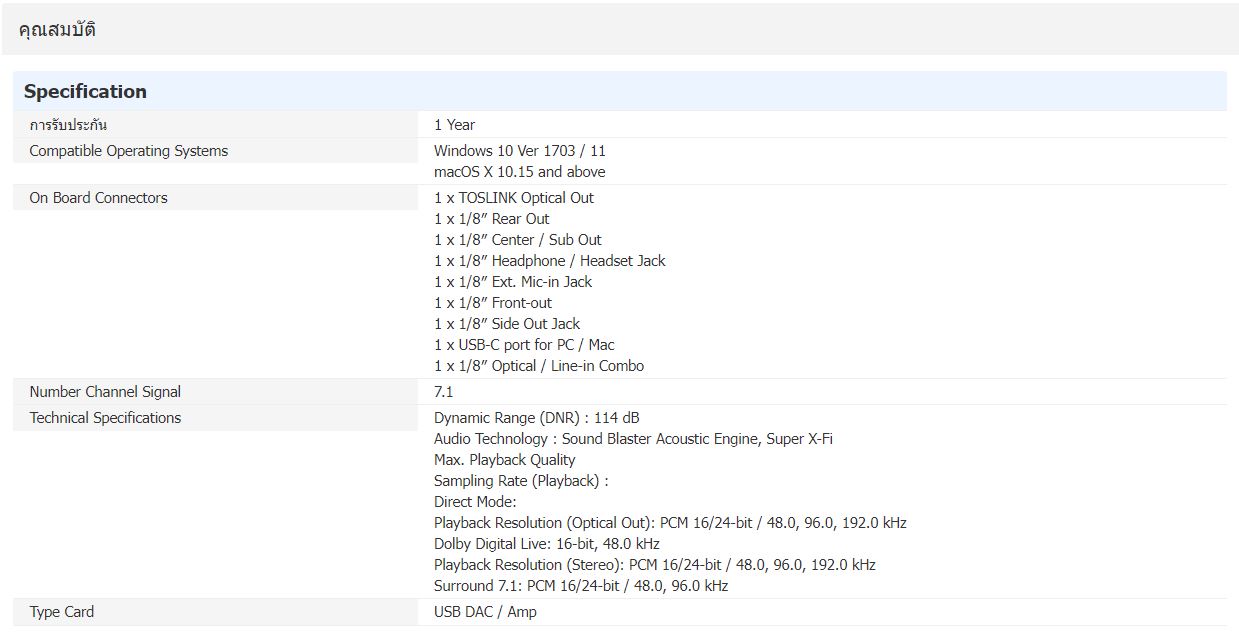Select the Type Card row label
This screenshot has width=1239, height=637.
(61, 612)
